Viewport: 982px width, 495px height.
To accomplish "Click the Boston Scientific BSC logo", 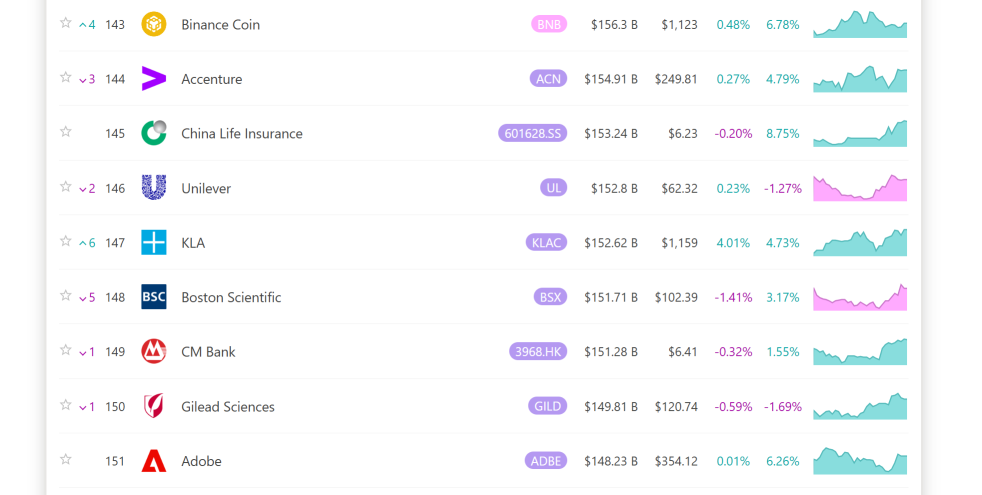I will pyautogui.click(x=153, y=297).
